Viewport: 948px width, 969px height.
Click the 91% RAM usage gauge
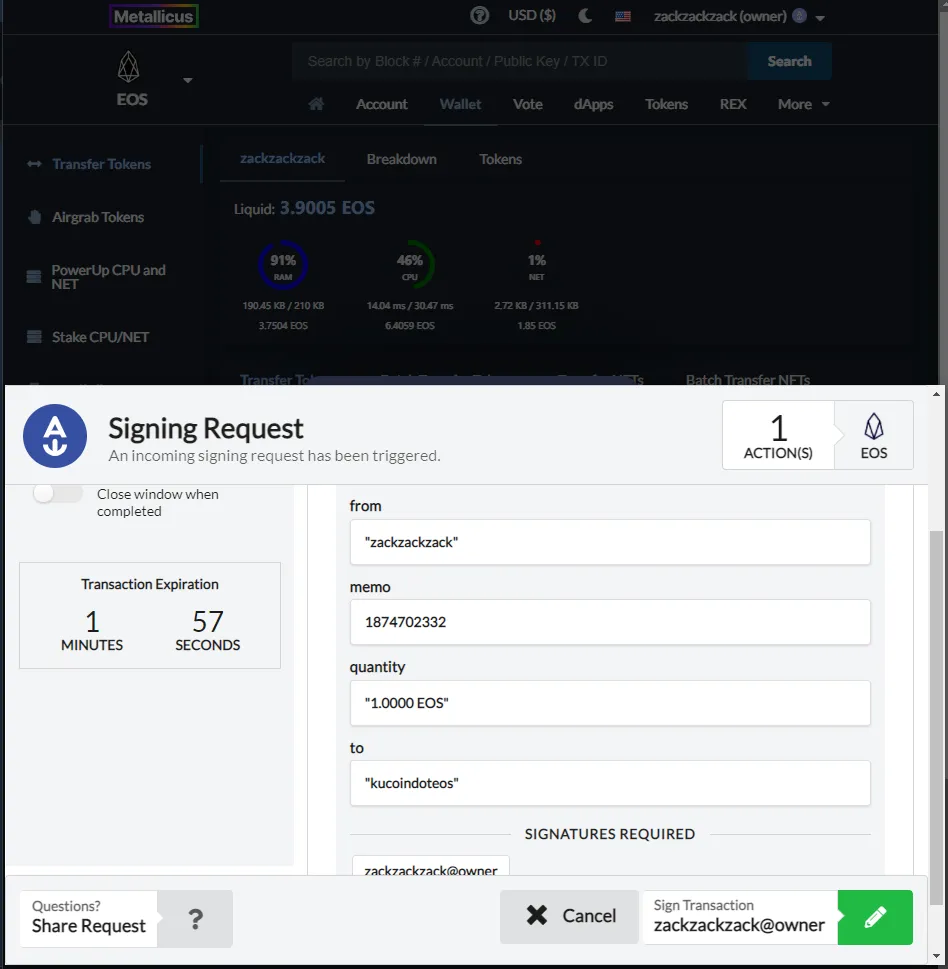point(283,265)
